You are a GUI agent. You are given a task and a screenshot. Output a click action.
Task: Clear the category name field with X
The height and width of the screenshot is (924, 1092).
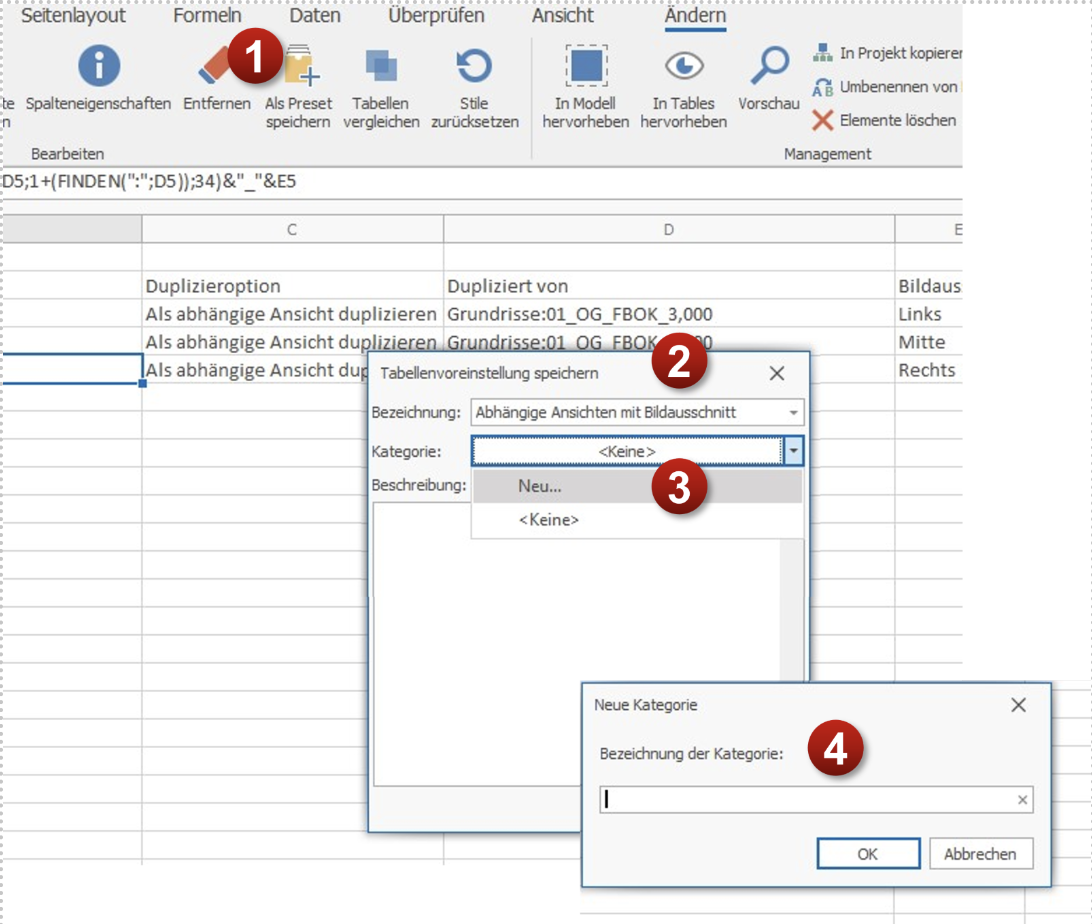pos(1022,800)
